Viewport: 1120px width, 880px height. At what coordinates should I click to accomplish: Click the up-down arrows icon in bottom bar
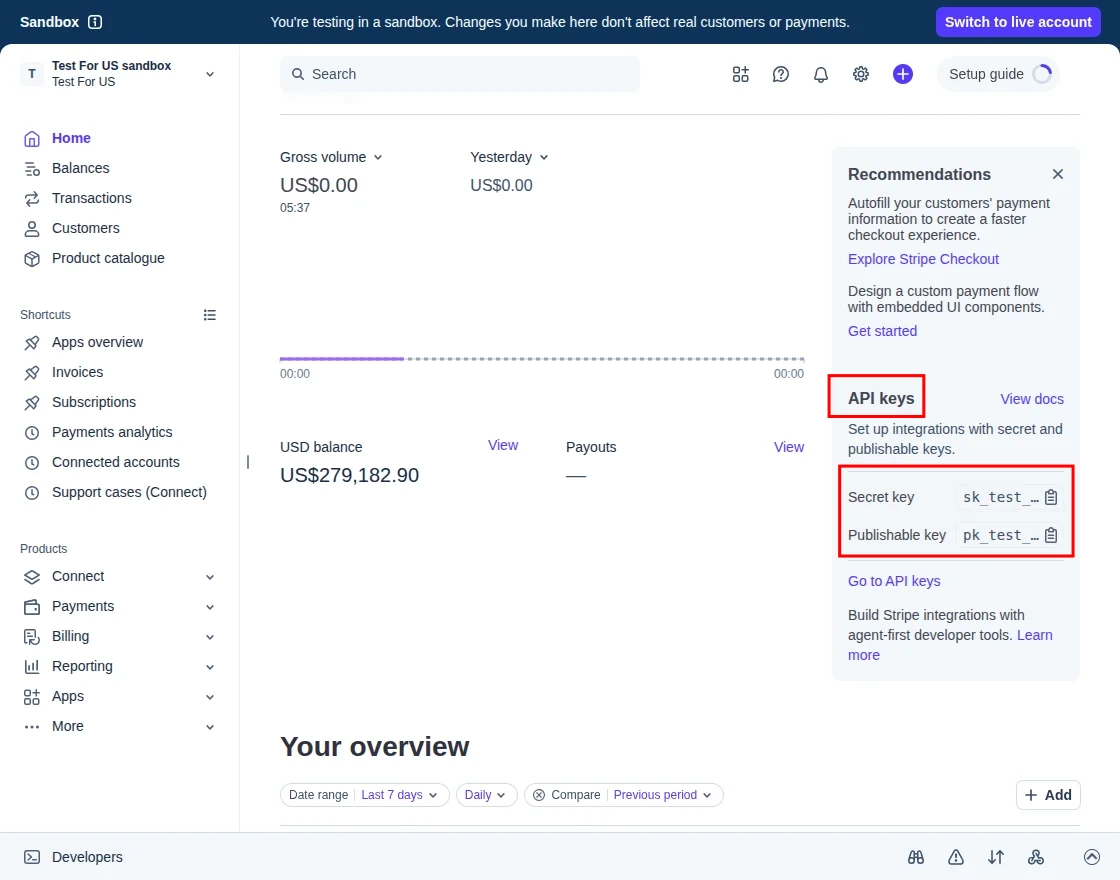point(996,857)
